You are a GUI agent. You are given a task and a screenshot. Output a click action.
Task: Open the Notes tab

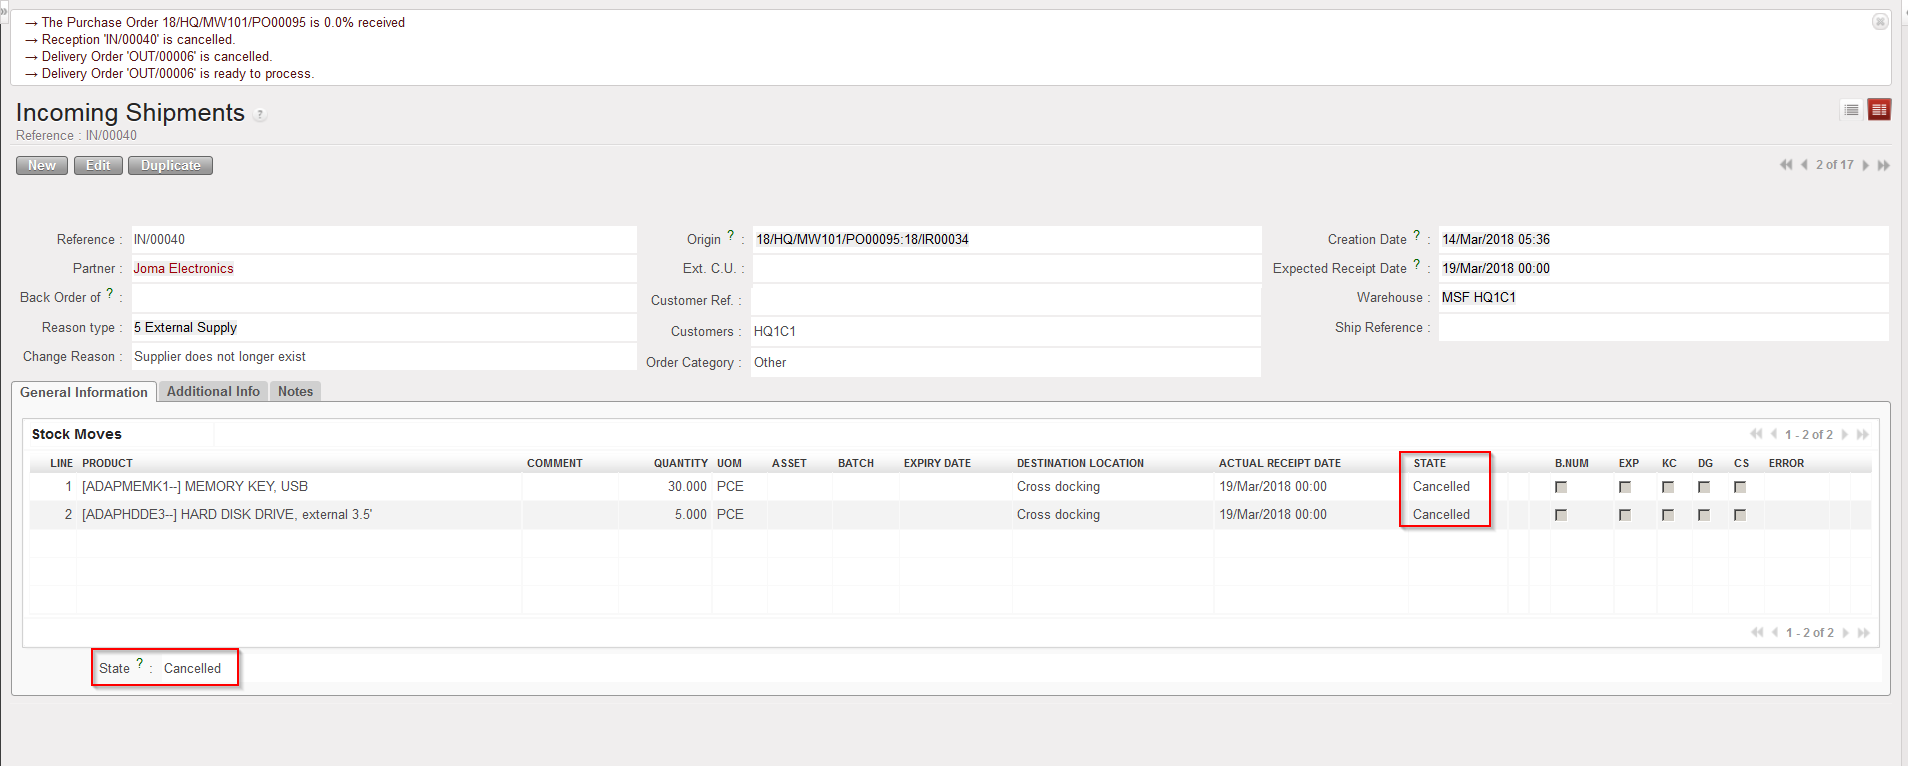click(295, 392)
